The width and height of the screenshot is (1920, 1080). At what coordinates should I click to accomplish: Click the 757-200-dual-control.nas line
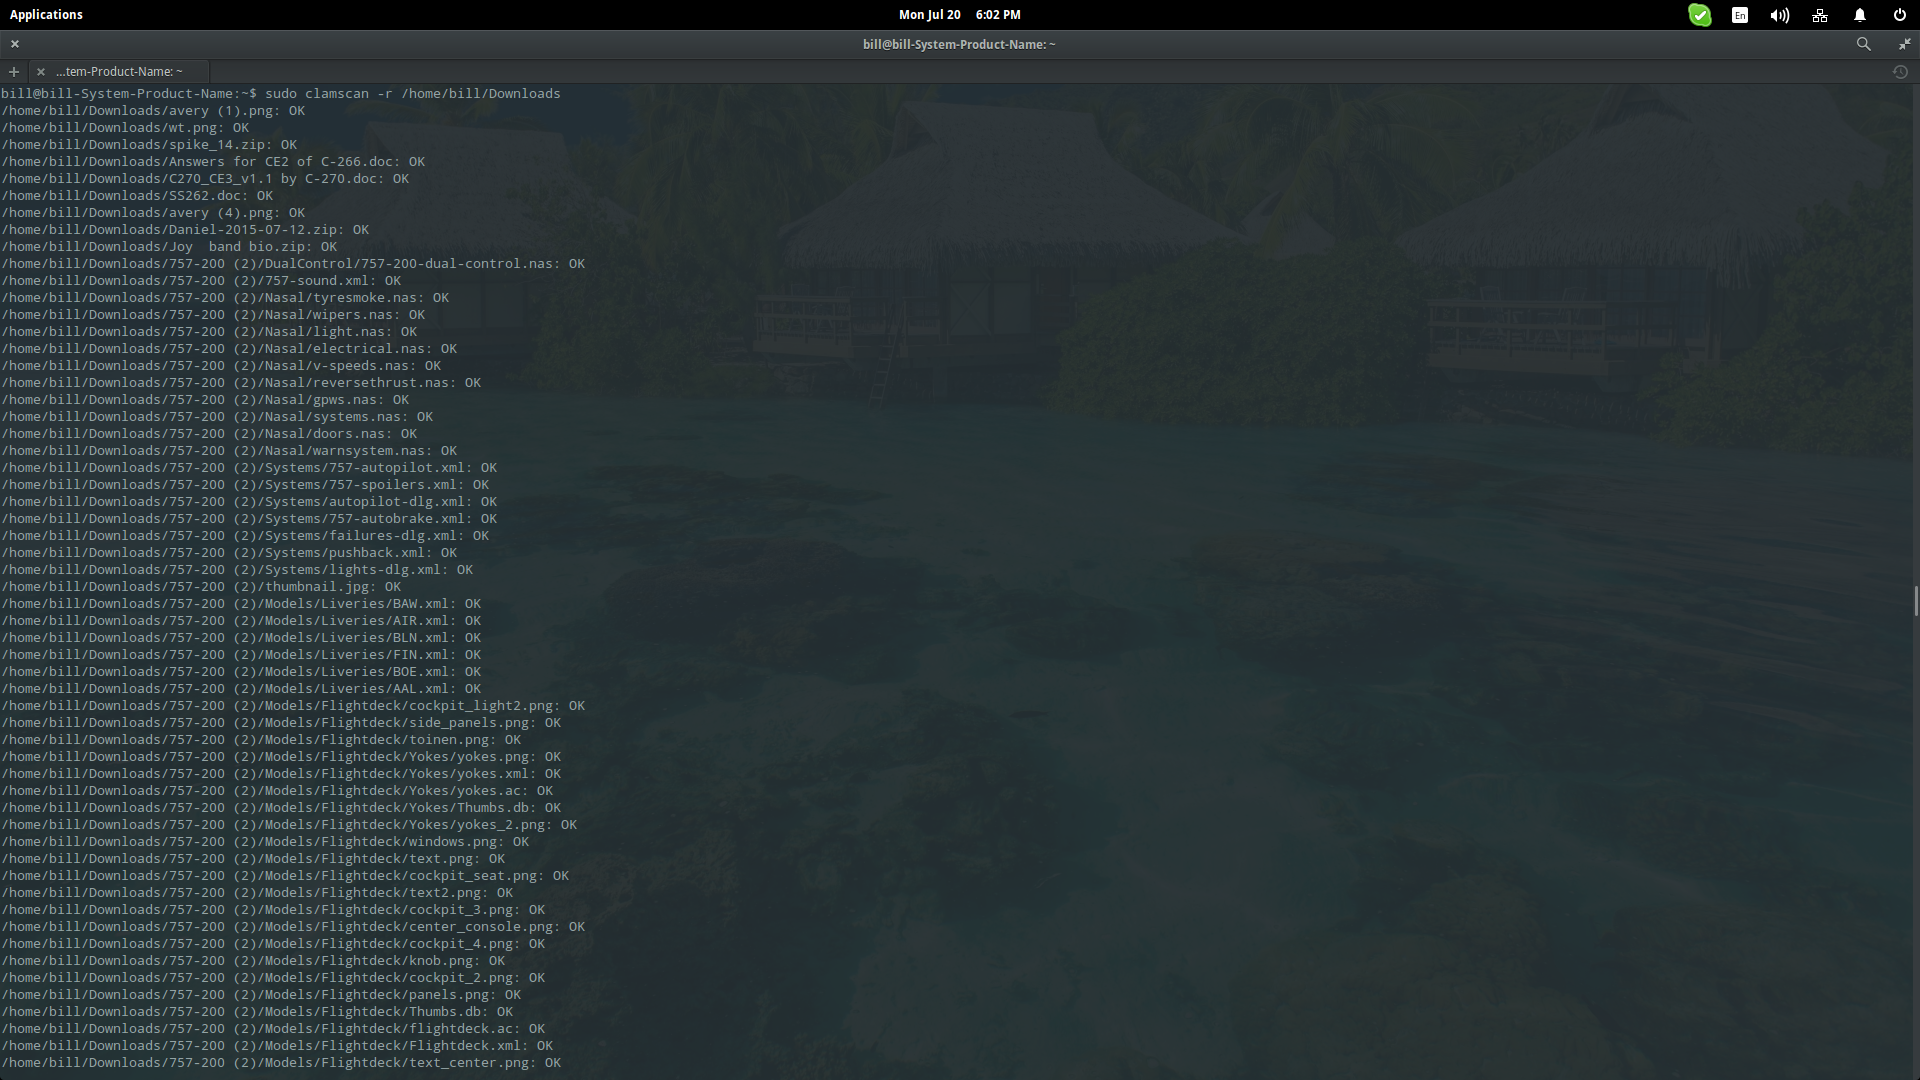pos(293,263)
